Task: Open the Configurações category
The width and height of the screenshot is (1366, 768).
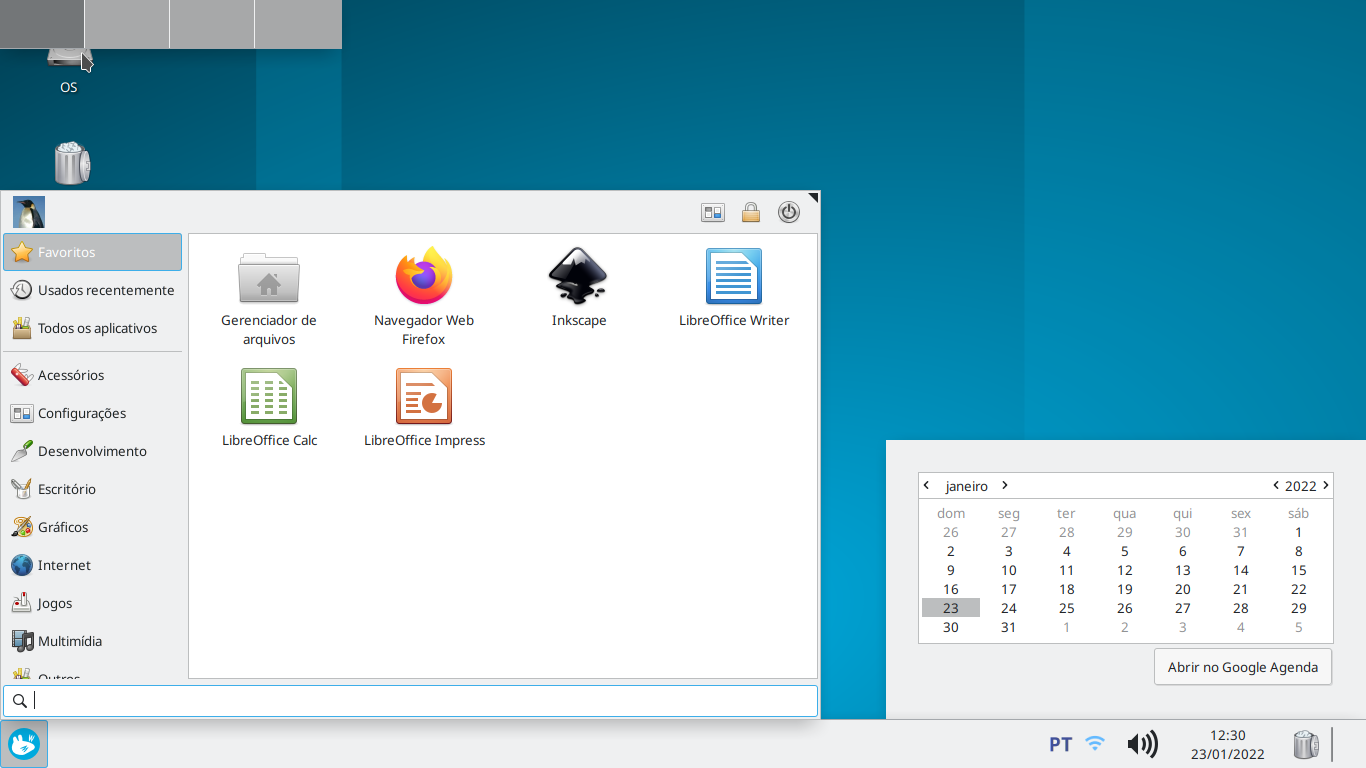Action: point(93,413)
